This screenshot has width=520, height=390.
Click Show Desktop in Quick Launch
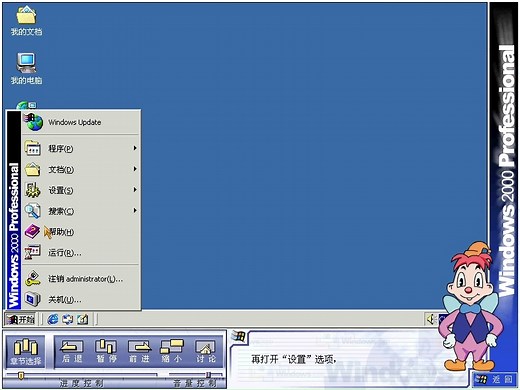pyautogui.click(x=82, y=319)
